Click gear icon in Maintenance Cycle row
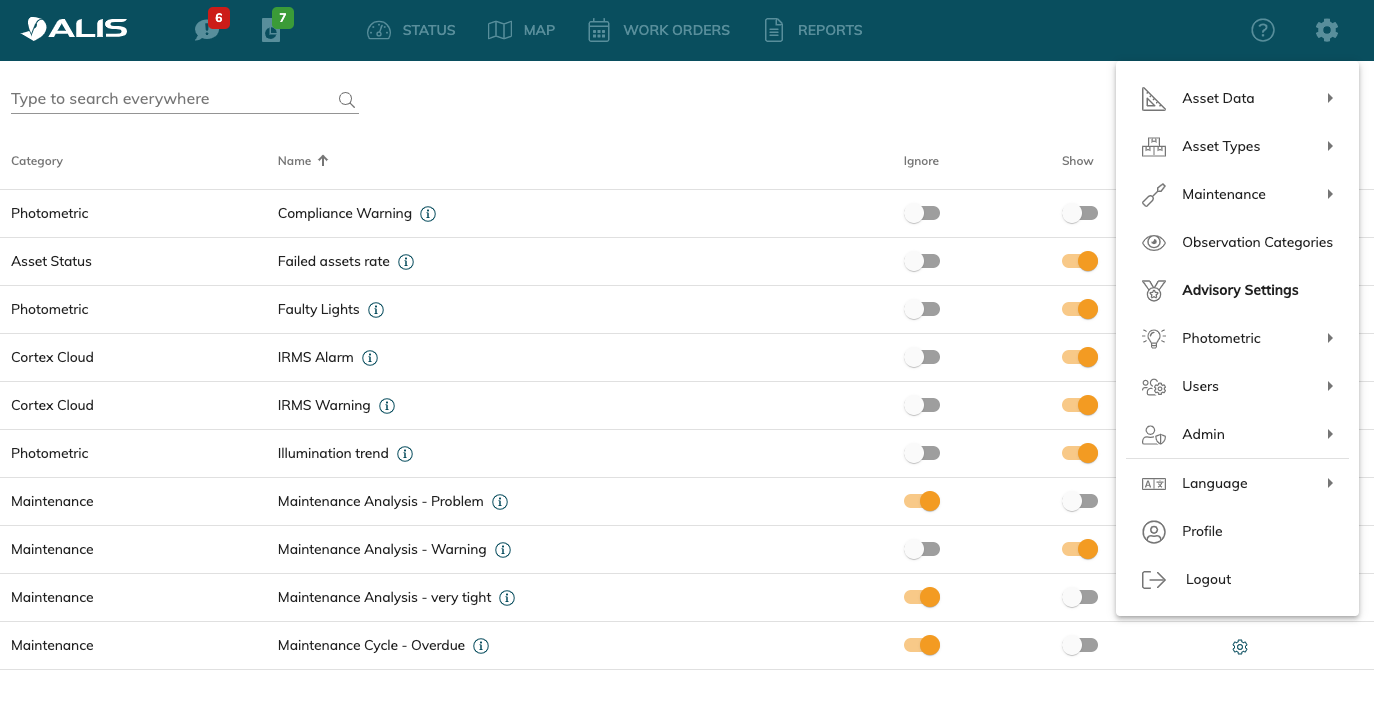The image size is (1374, 708). coord(1240,647)
